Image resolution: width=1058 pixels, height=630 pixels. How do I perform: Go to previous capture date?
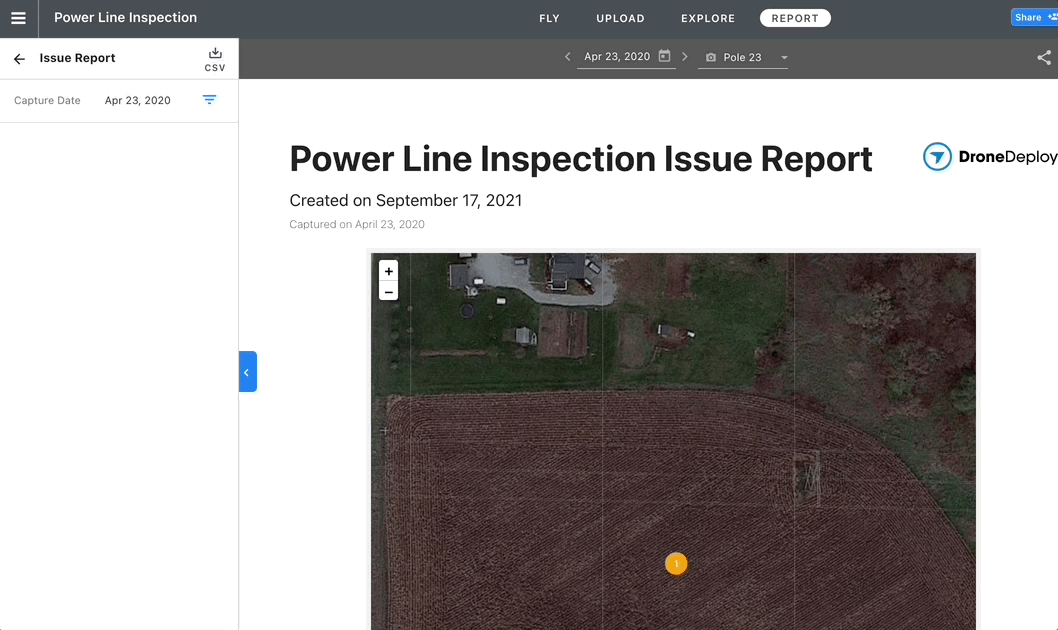(567, 57)
